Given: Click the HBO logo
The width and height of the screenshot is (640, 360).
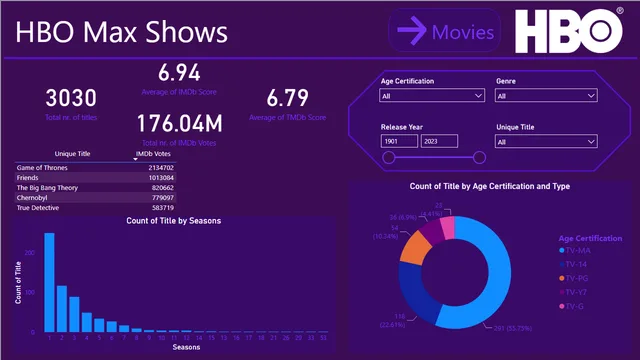Looking at the screenshot, I should coord(569,31).
